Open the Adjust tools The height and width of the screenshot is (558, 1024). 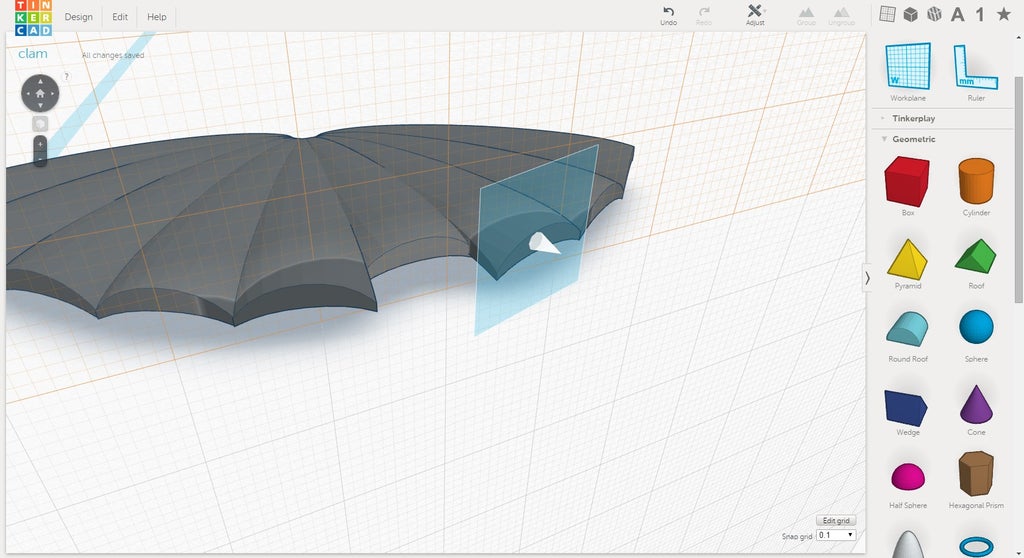[x=755, y=15]
